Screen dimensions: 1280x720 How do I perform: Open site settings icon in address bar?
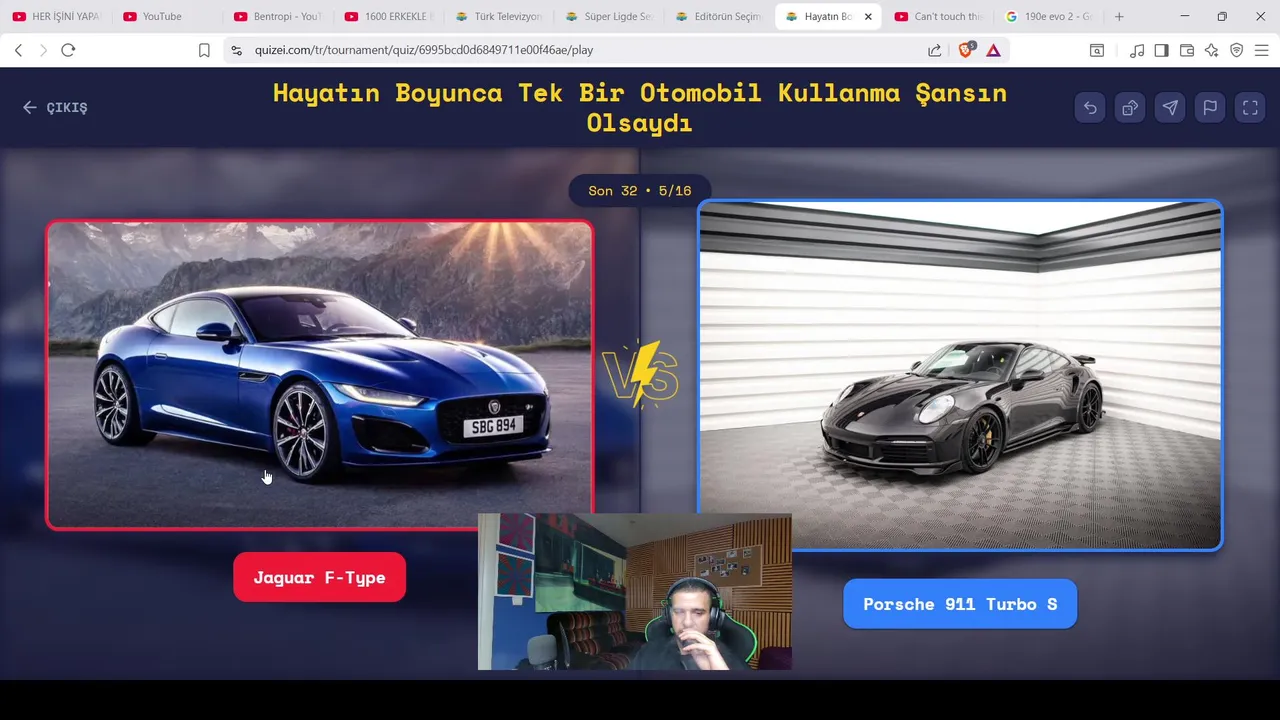click(236, 50)
